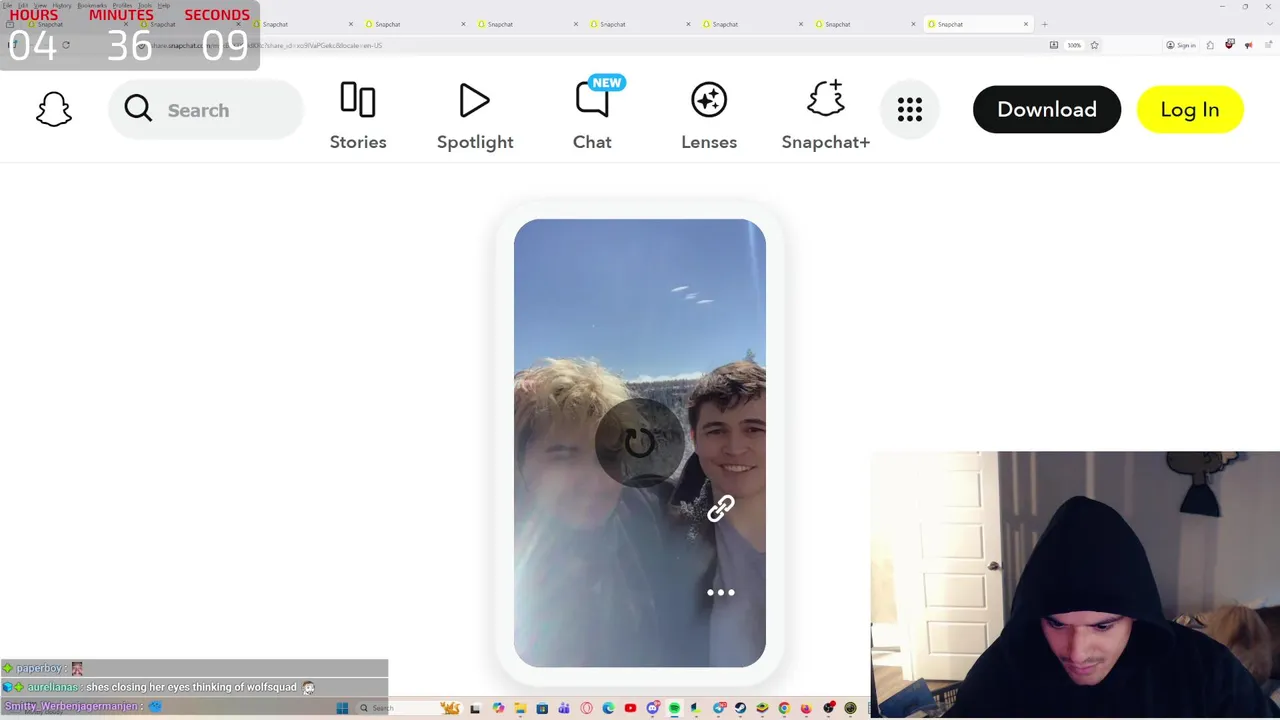
Task: Open the three-dot options on the snap
Action: pos(721,592)
